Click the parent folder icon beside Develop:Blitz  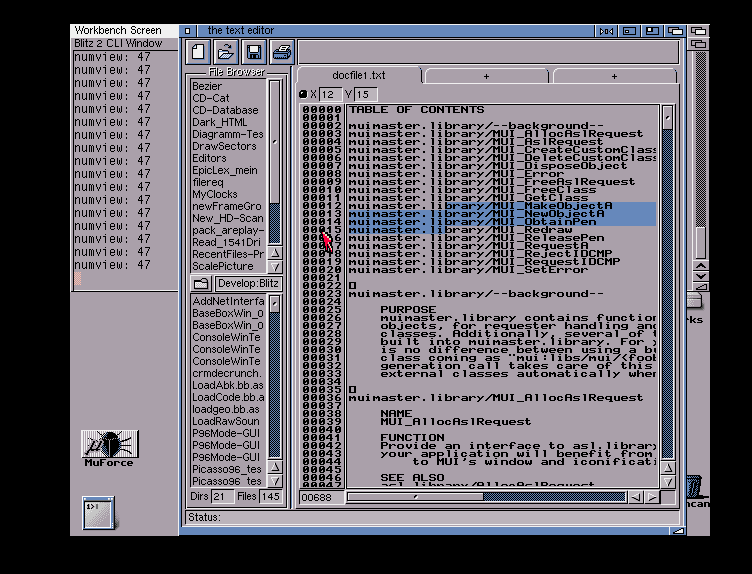(200, 284)
